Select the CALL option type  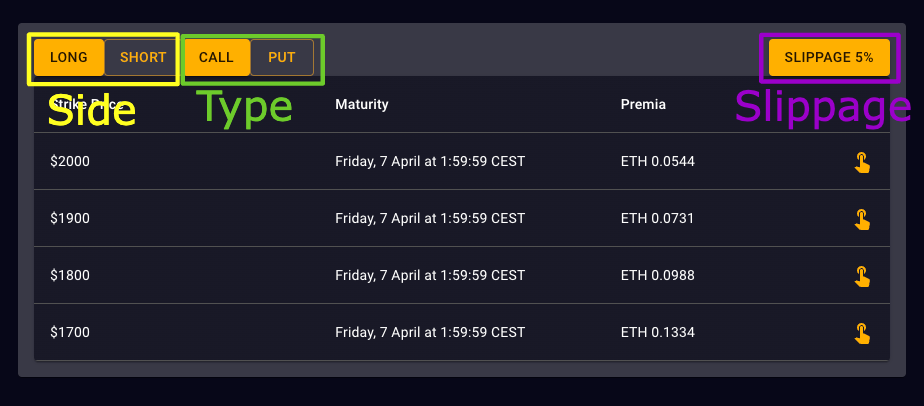pyautogui.click(x=216, y=58)
